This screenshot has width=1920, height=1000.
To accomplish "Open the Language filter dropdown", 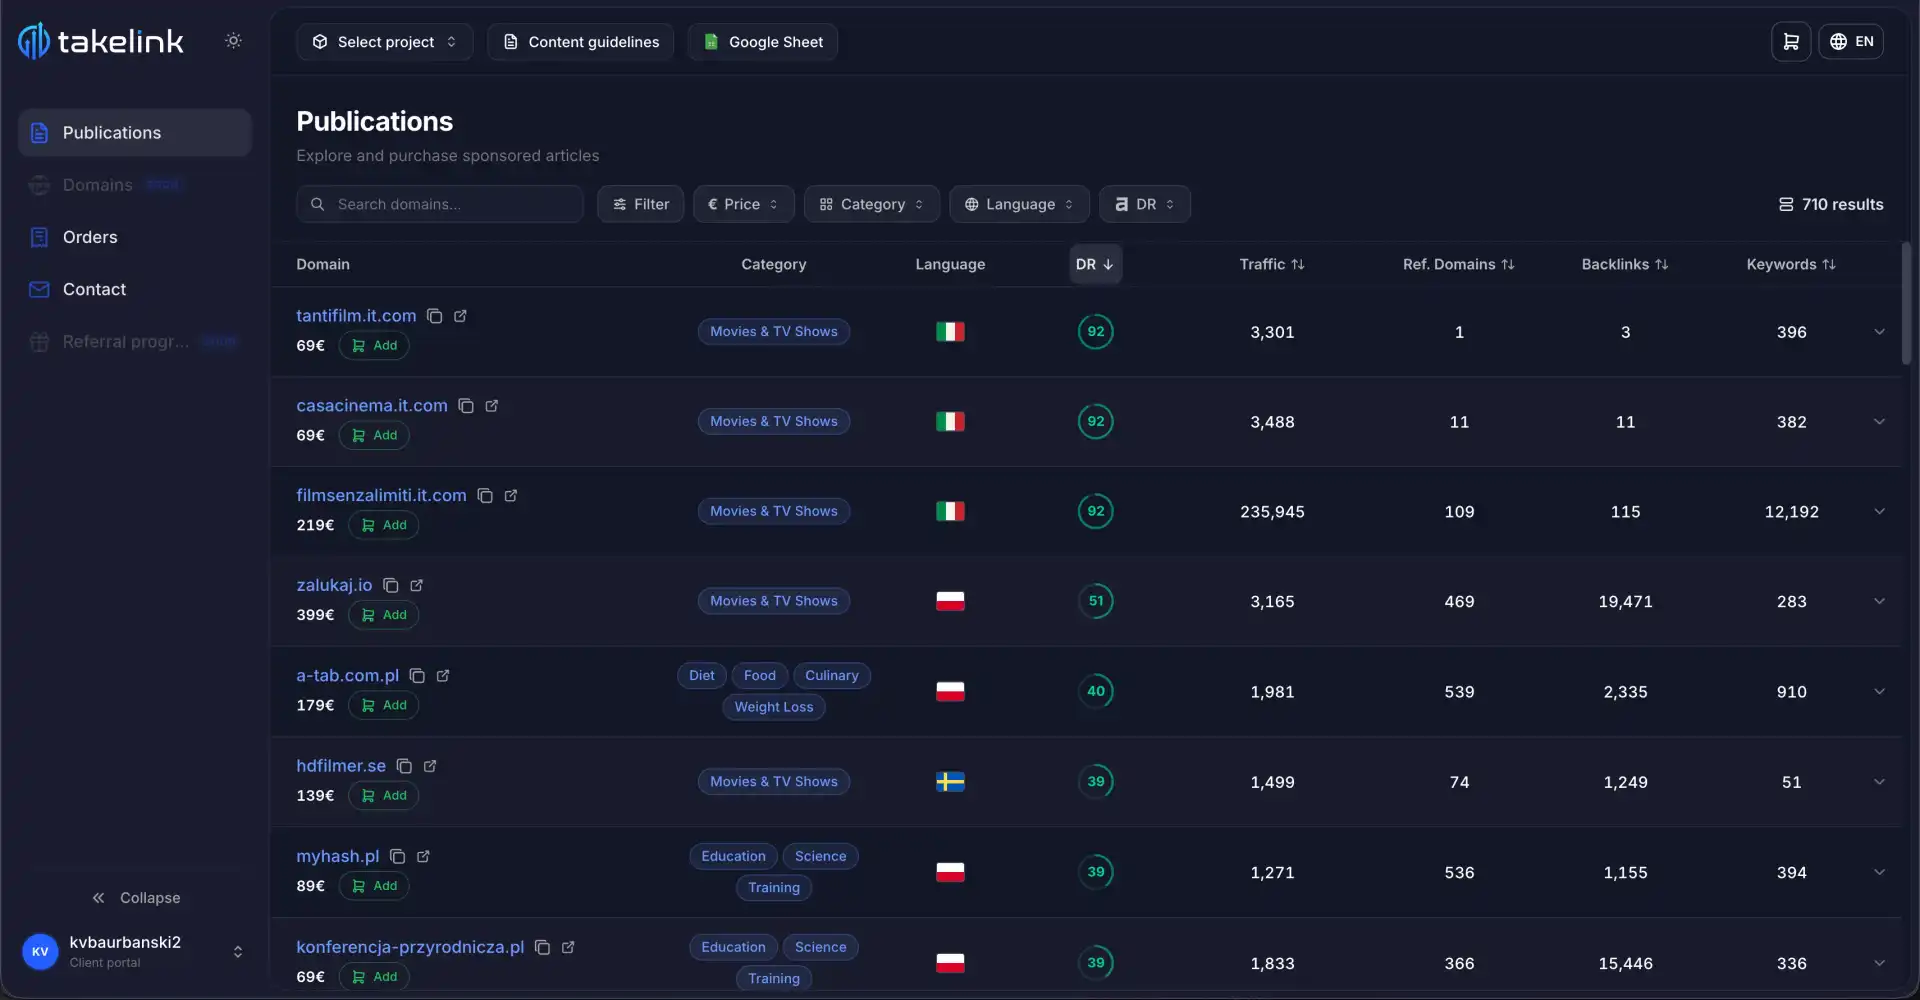I will pyautogui.click(x=1019, y=204).
